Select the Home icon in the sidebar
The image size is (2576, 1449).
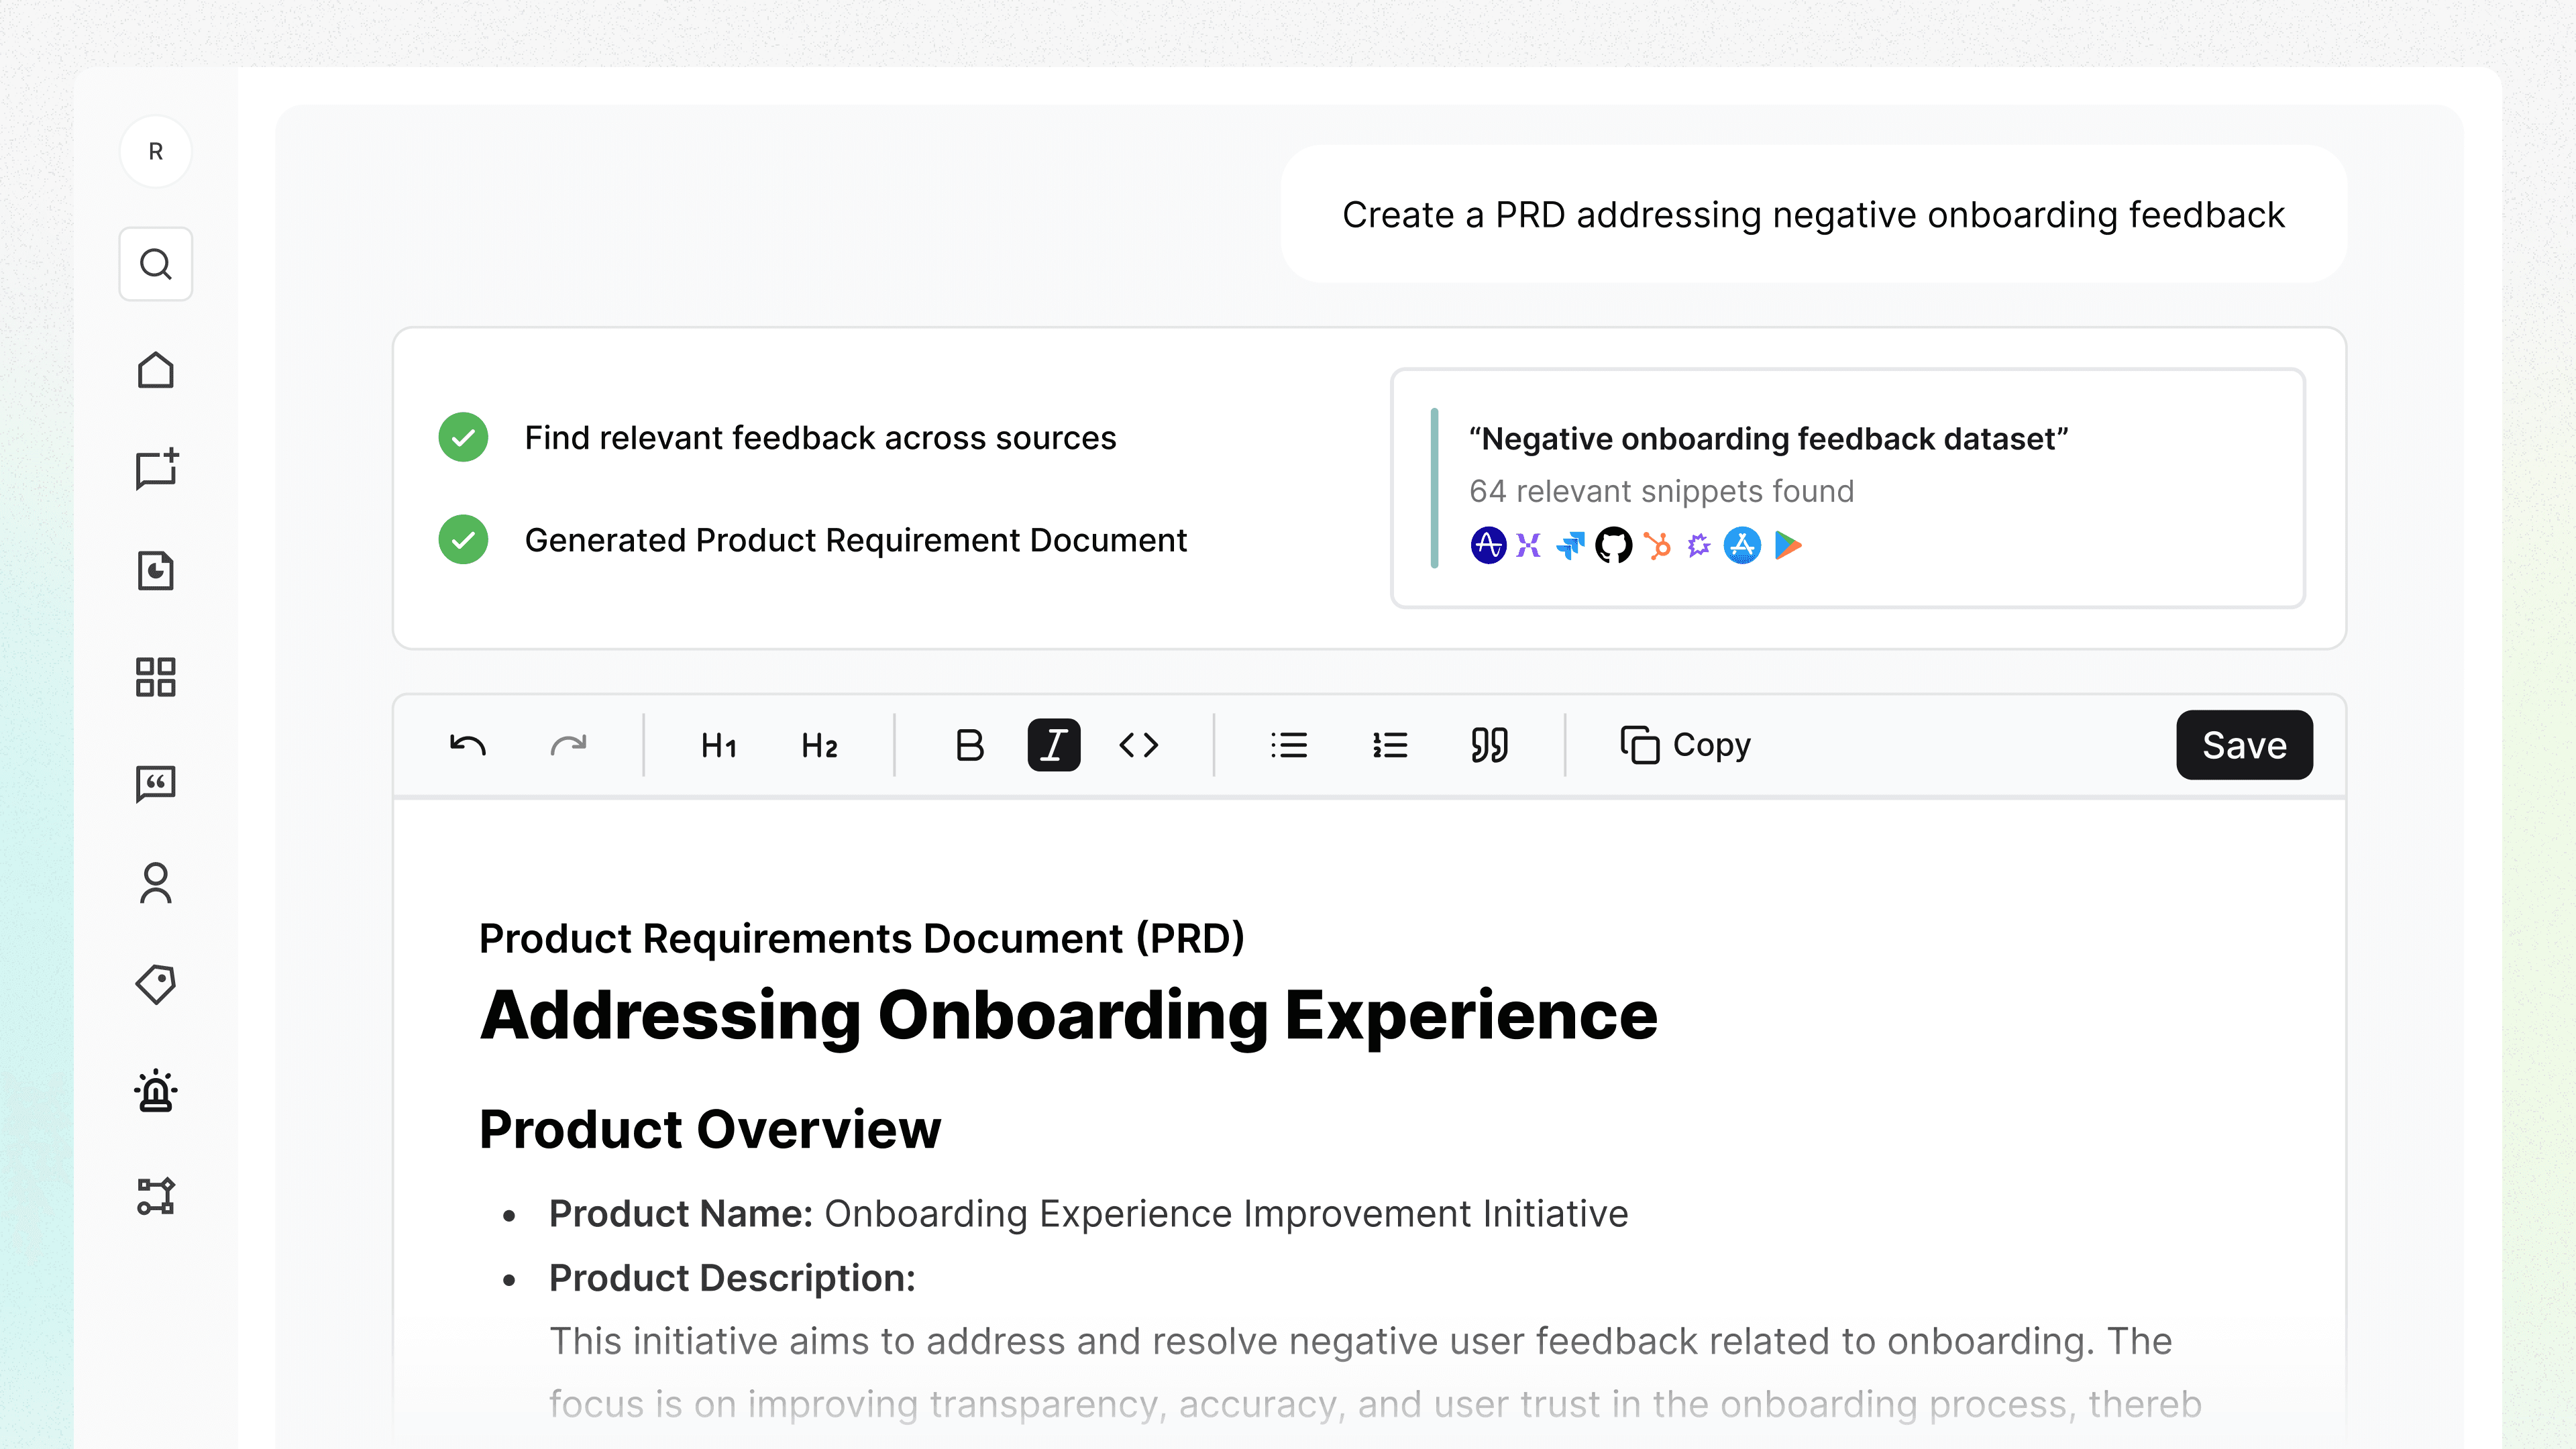coord(156,370)
